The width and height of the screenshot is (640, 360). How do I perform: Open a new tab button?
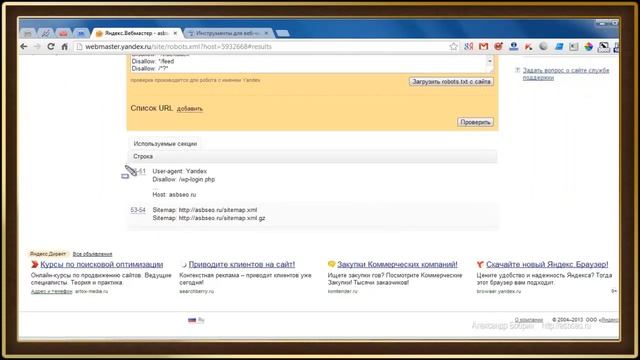coord(282,33)
